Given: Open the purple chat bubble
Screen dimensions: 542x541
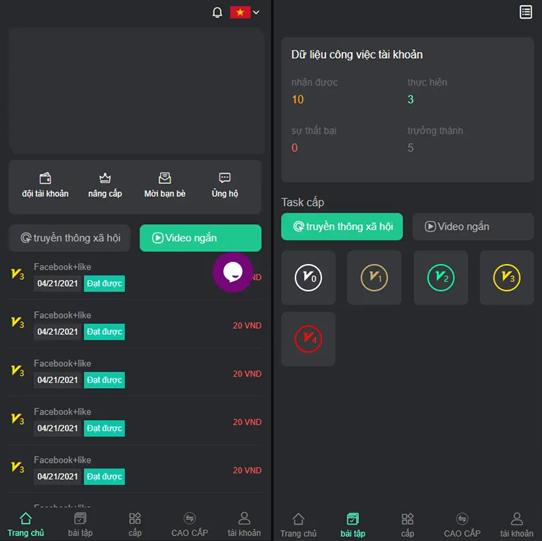Looking at the screenshot, I should (233, 272).
